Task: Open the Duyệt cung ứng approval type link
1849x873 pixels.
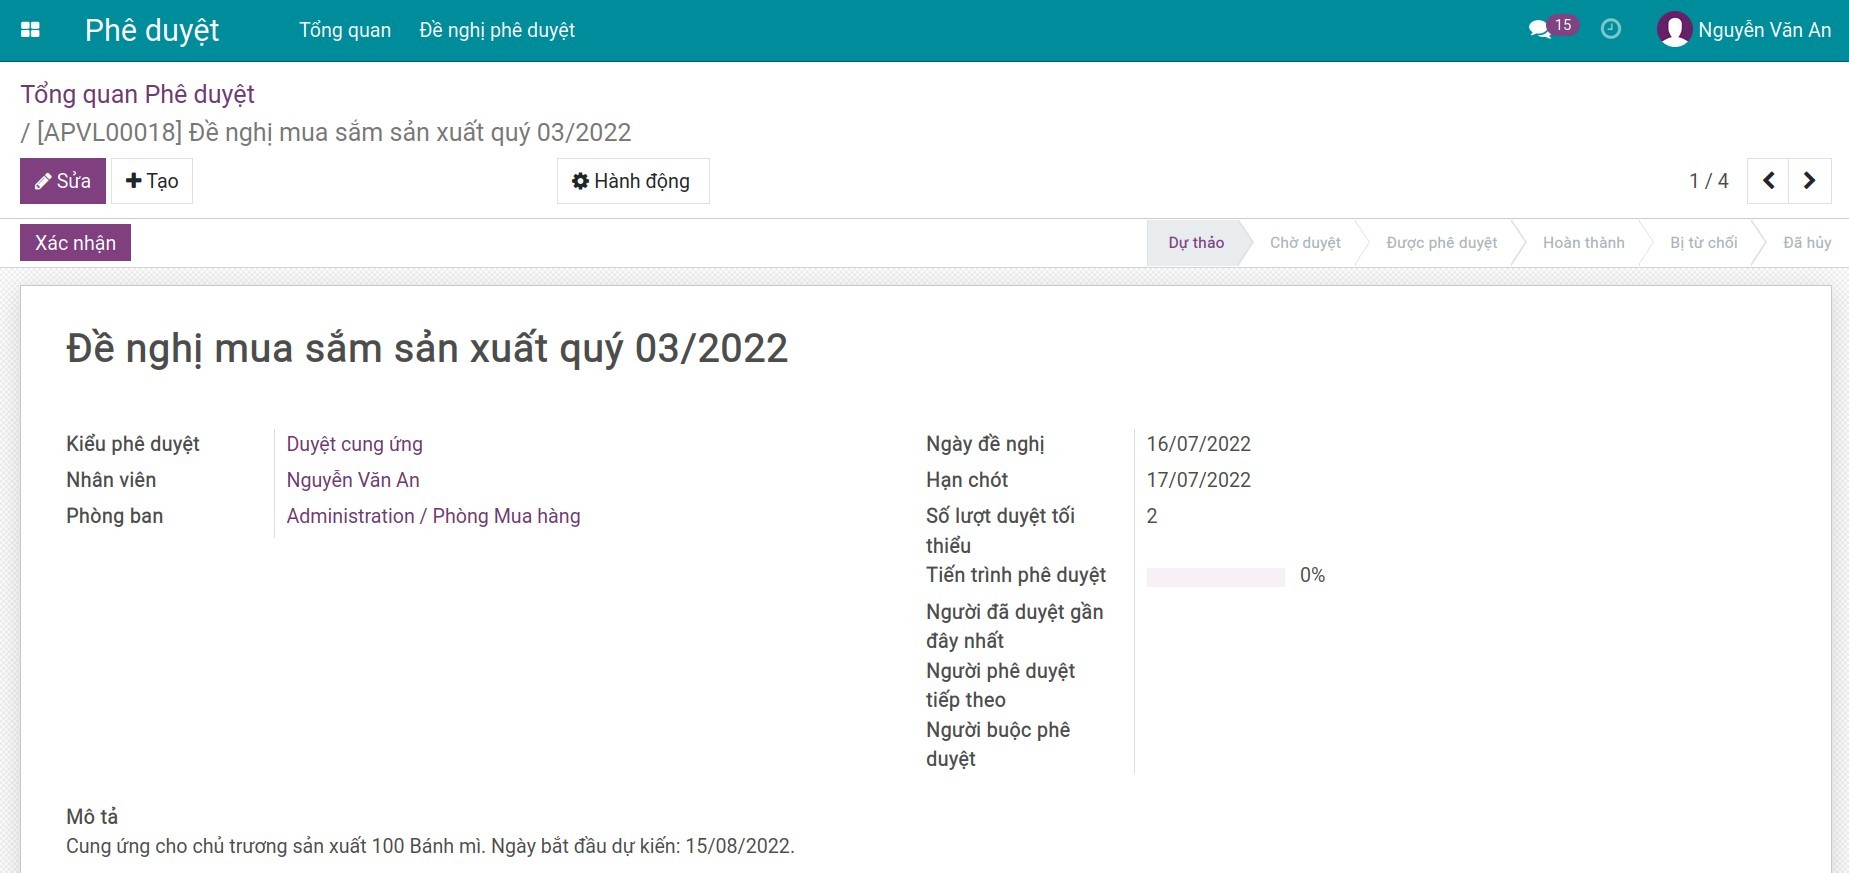Action: (354, 444)
